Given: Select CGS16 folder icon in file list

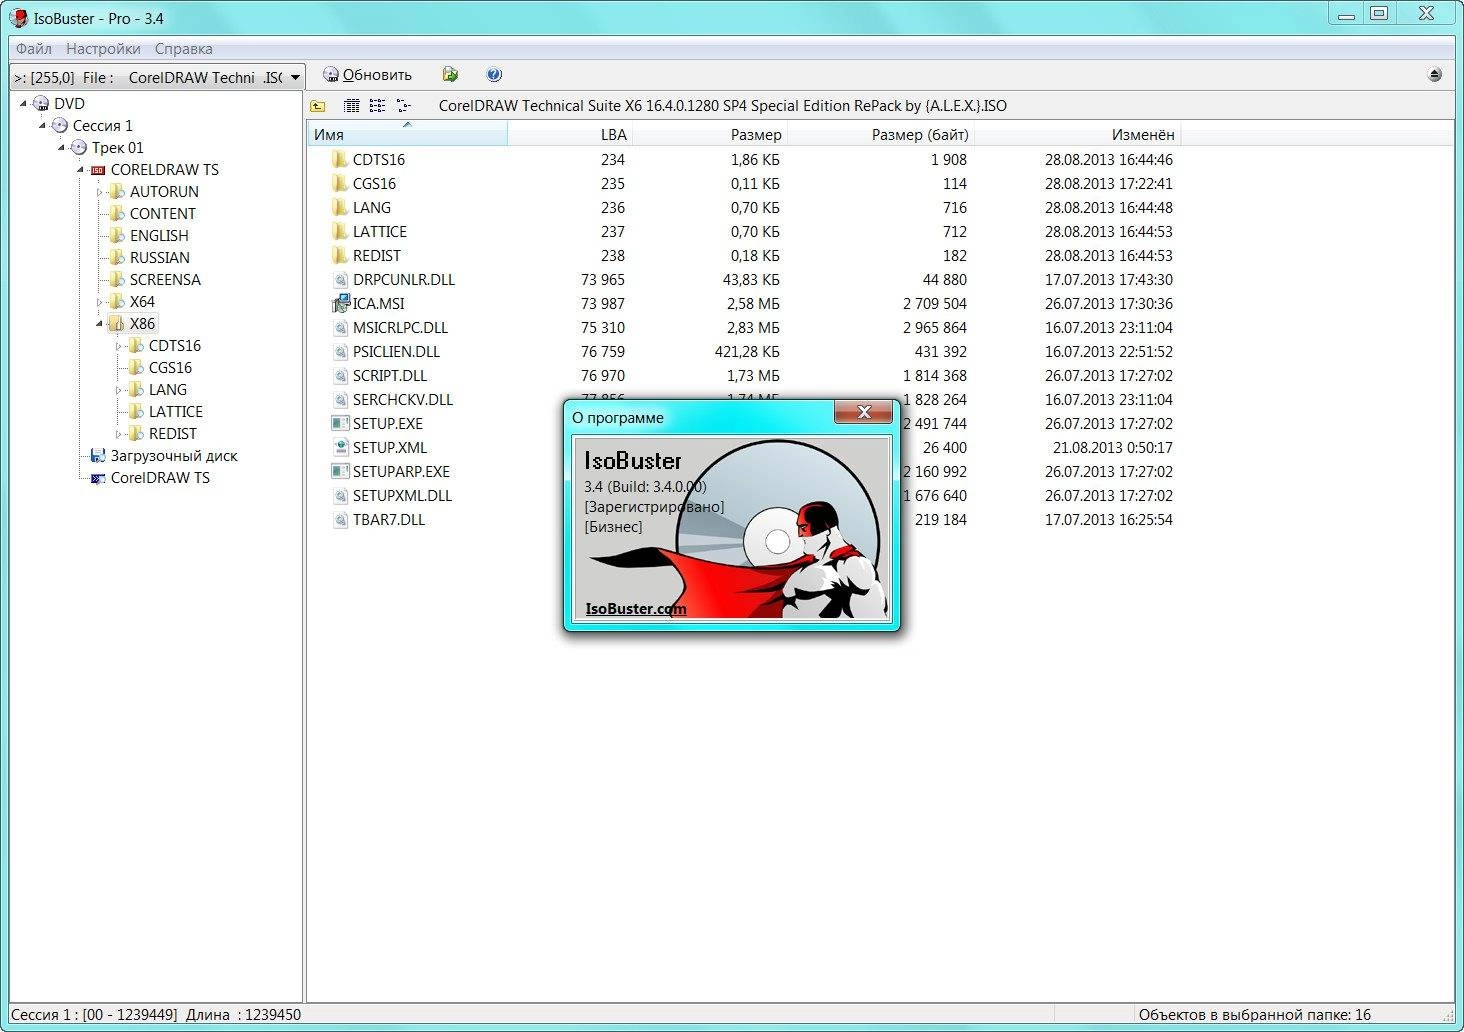Looking at the screenshot, I should point(340,183).
